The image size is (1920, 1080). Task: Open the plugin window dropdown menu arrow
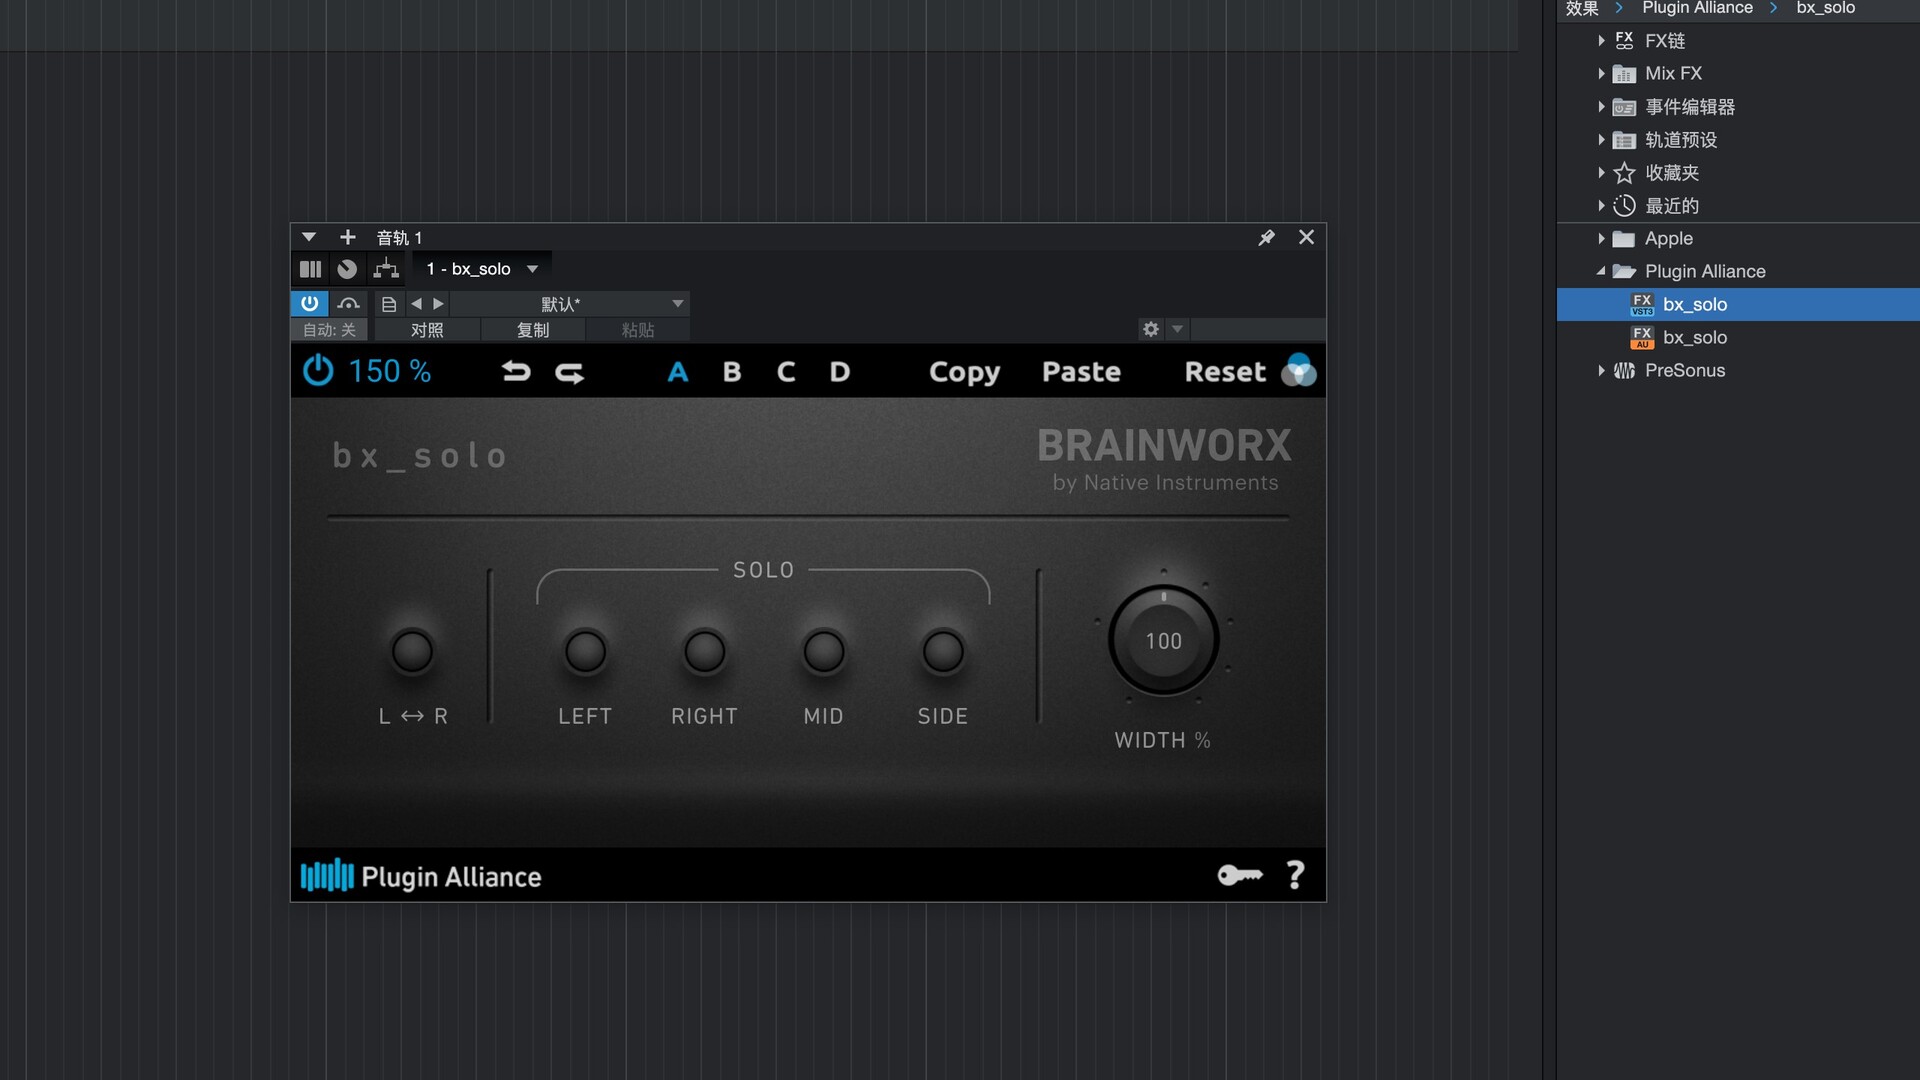(x=309, y=237)
